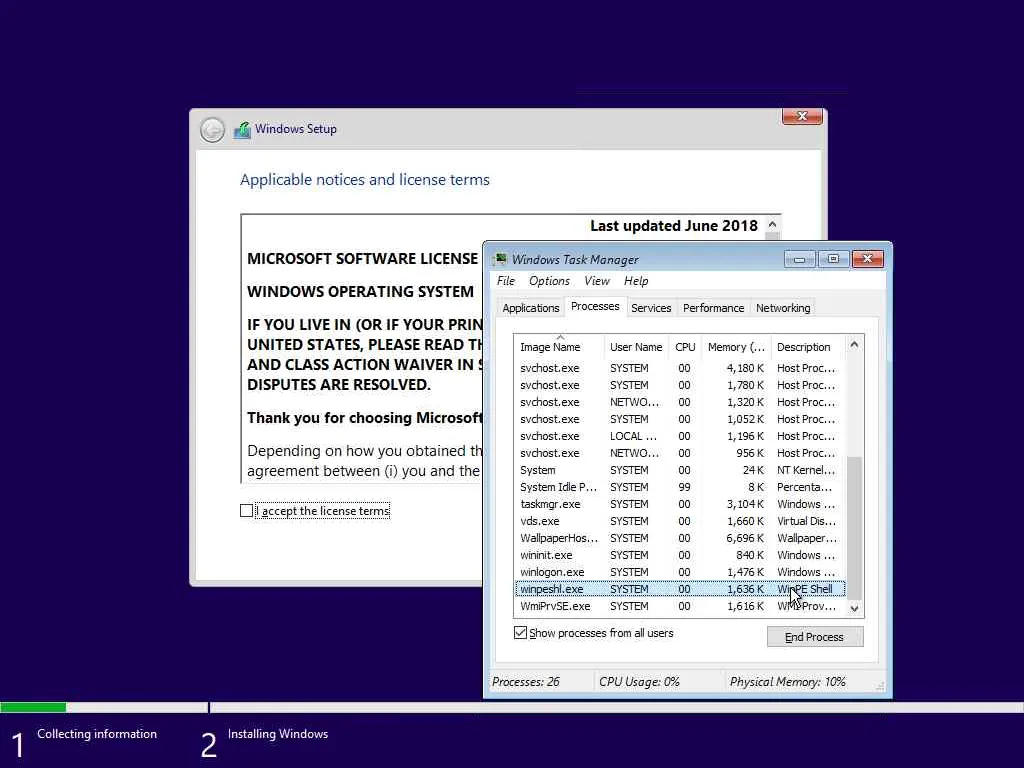This screenshot has height=768, width=1024.
Task: Click the 'CPU Usage: 0%' status entry
Action: [639, 682]
